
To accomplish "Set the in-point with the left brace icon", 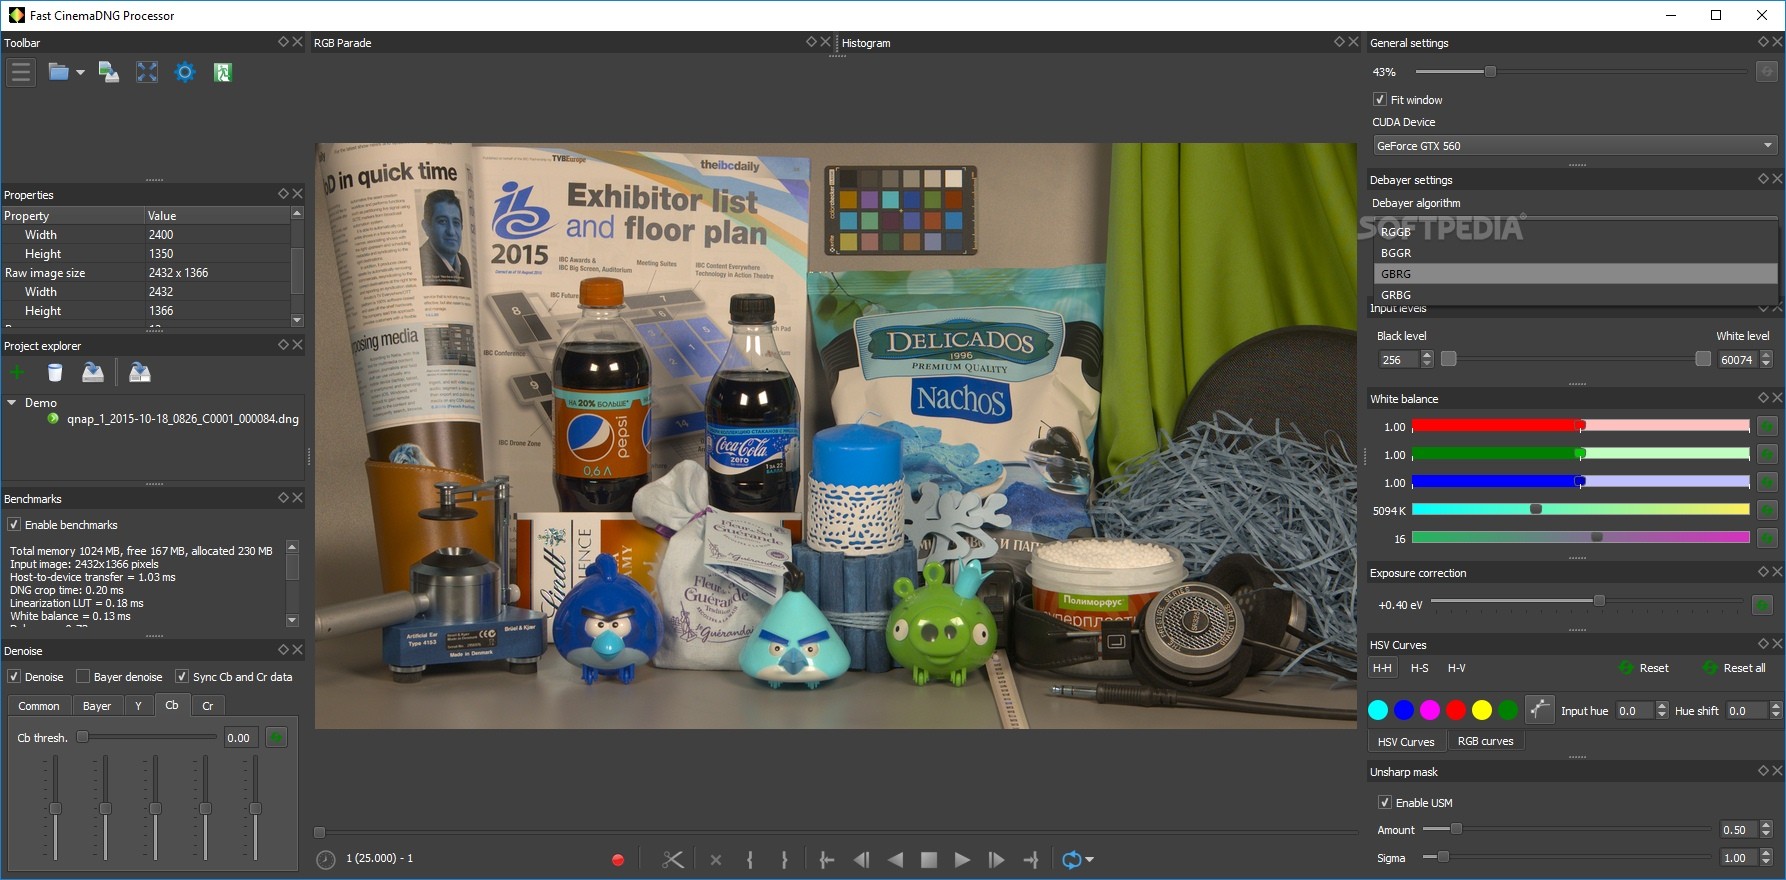I will tap(749, 860).
